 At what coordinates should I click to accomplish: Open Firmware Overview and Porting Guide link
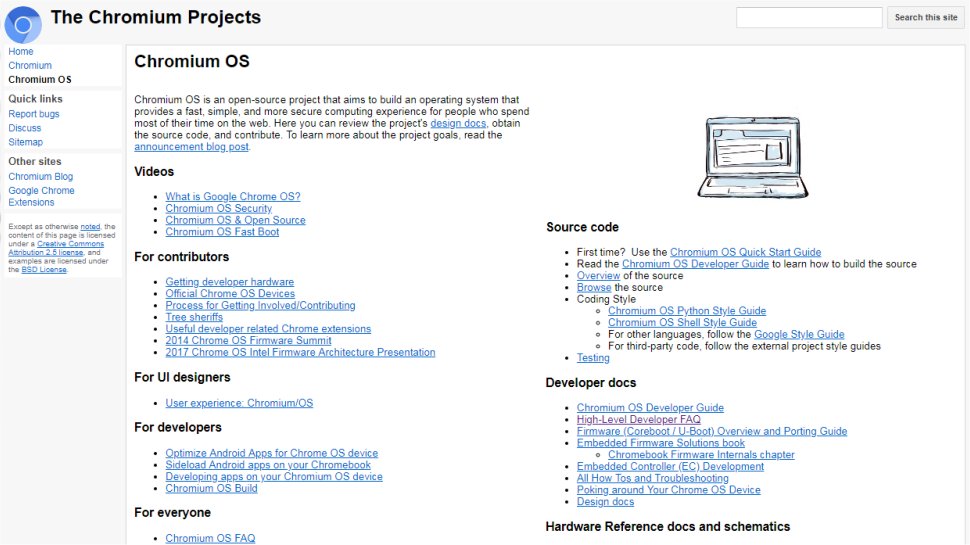point(712,431)
